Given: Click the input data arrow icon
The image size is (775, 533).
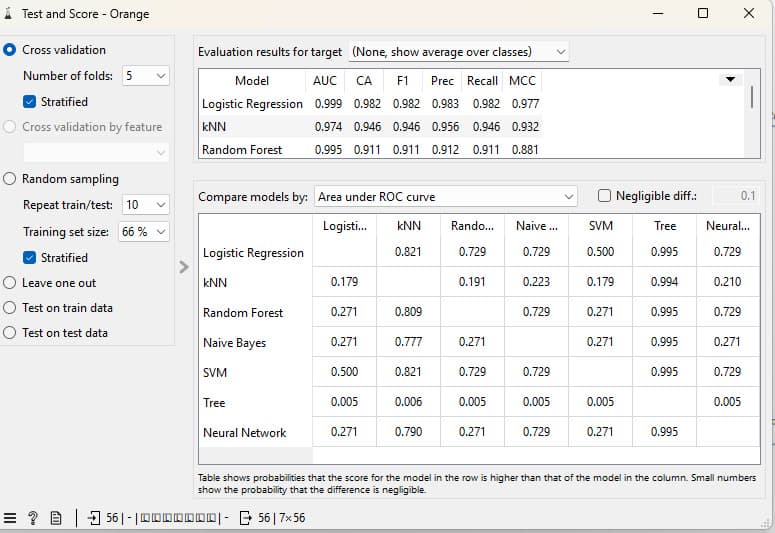Looking at the screenshot, I should point(93,518).
